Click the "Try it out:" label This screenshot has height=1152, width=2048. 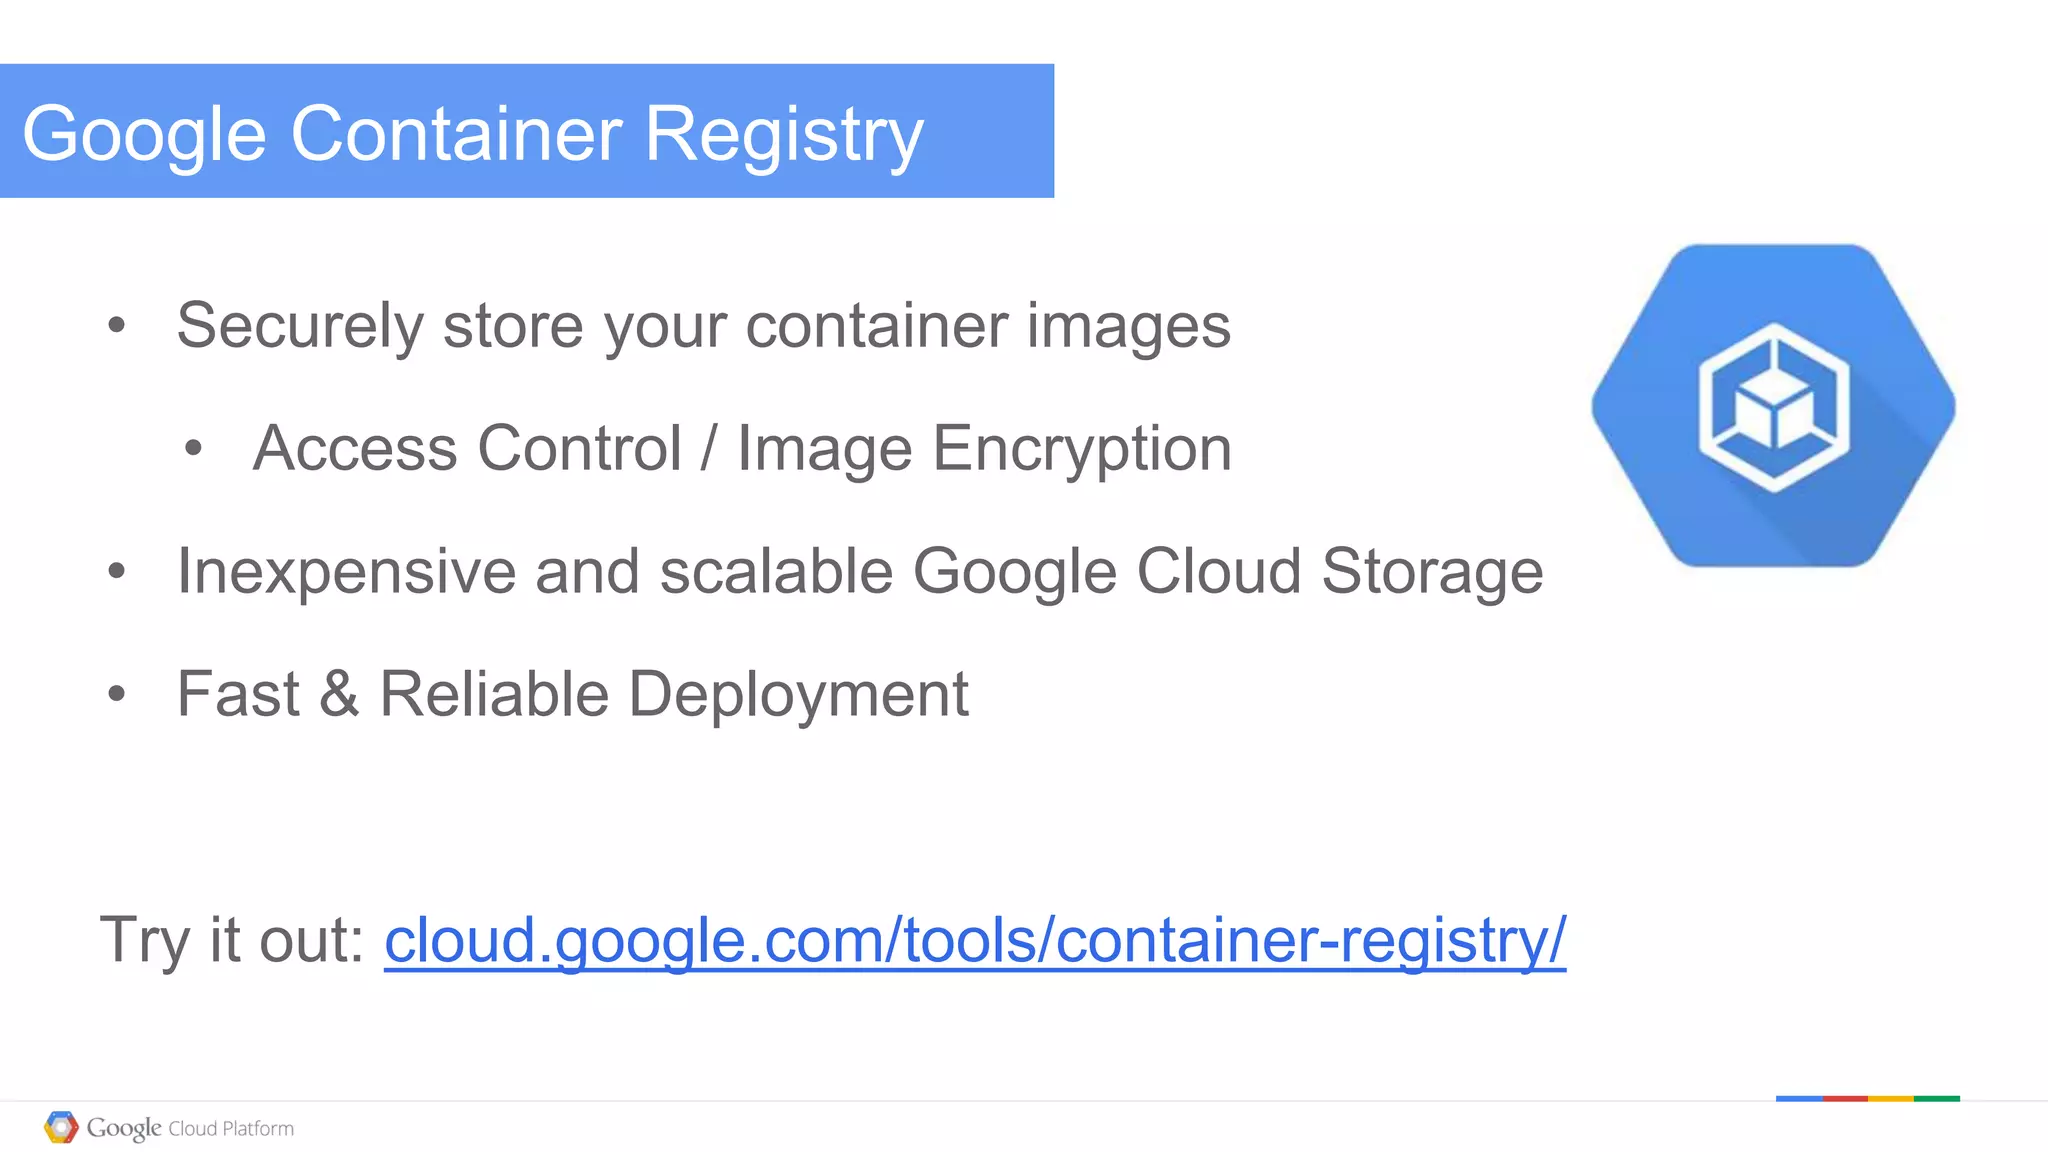point(233,940)
